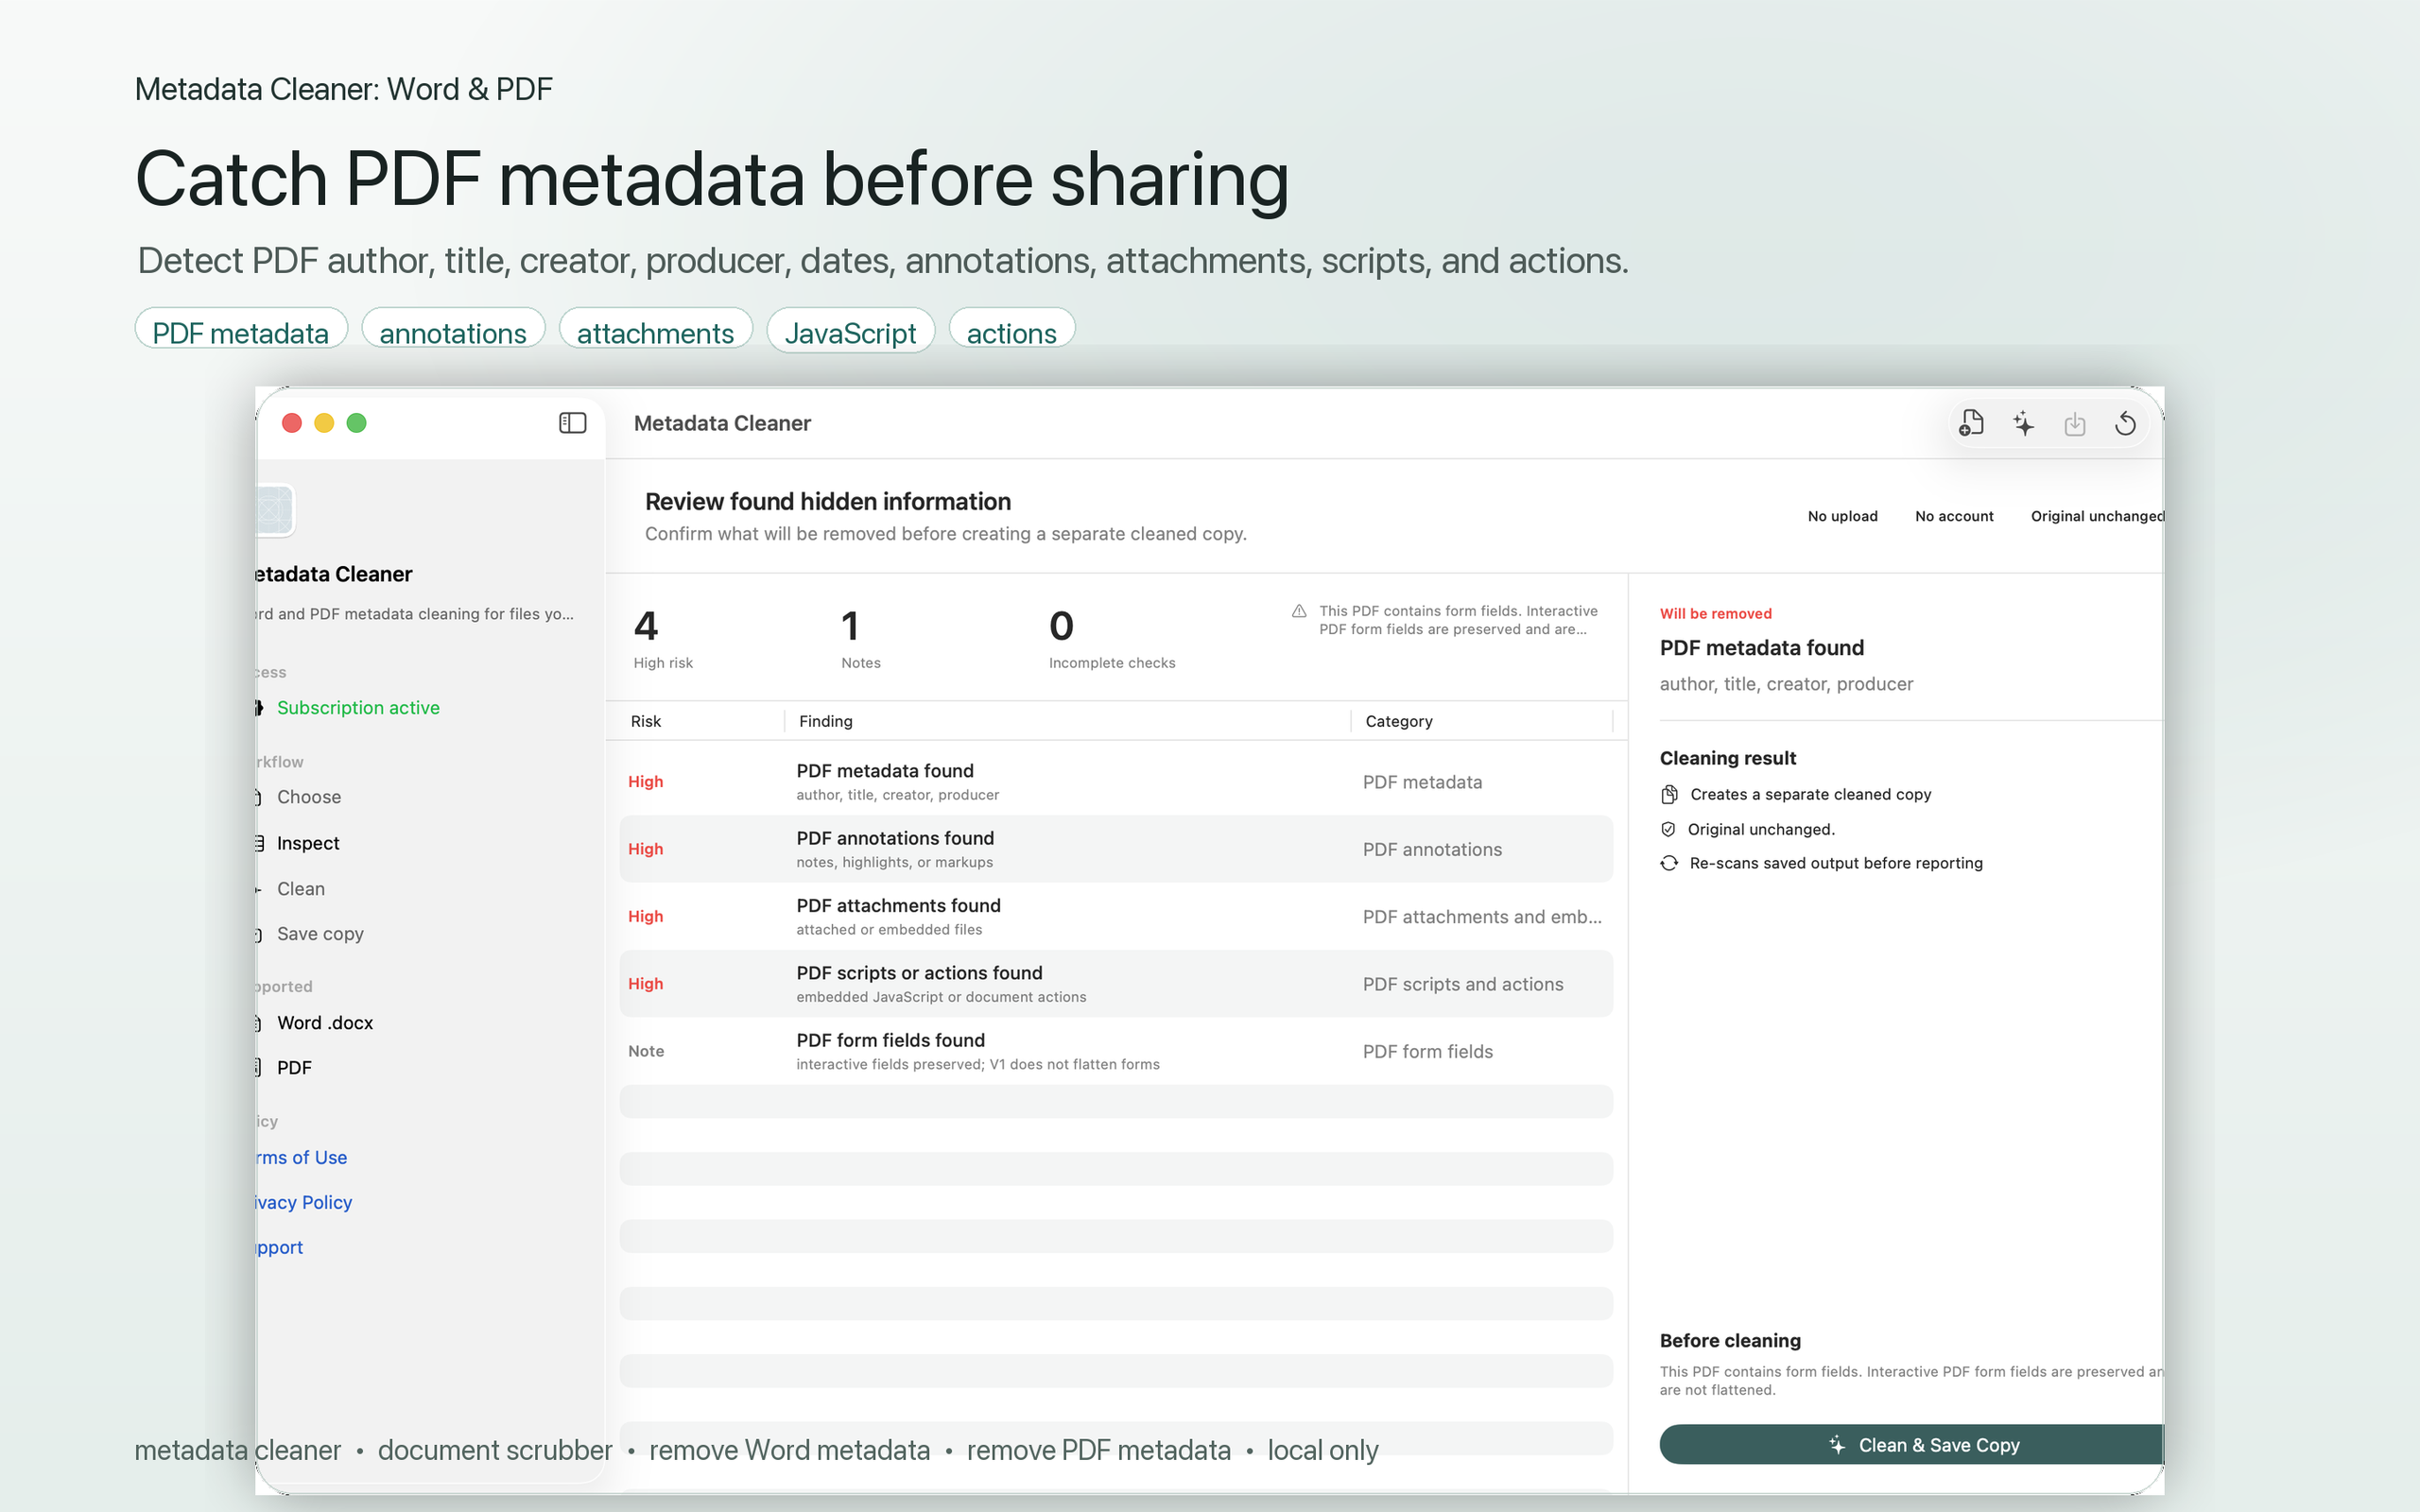
Task: Click the PDF metadata category cell
Action: click(1422, 782)
